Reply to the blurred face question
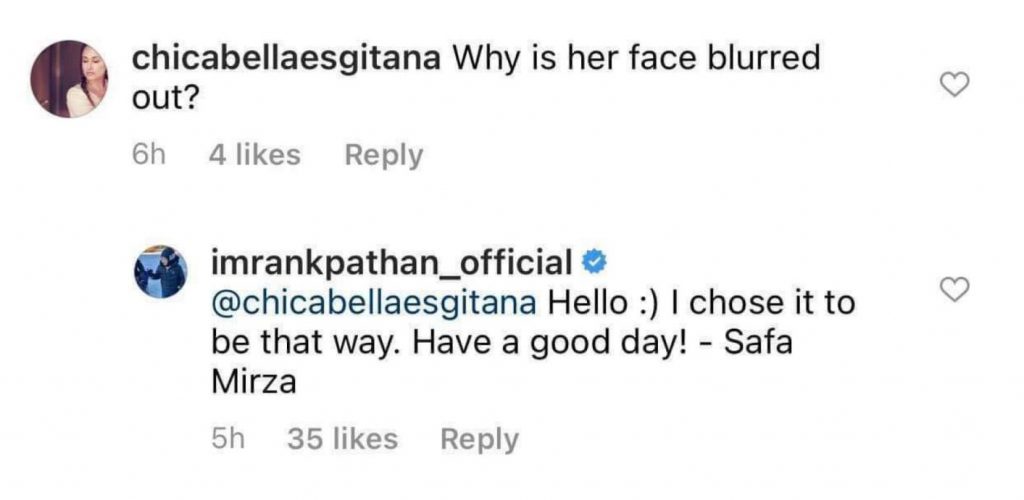 click(x=383, y=155)
